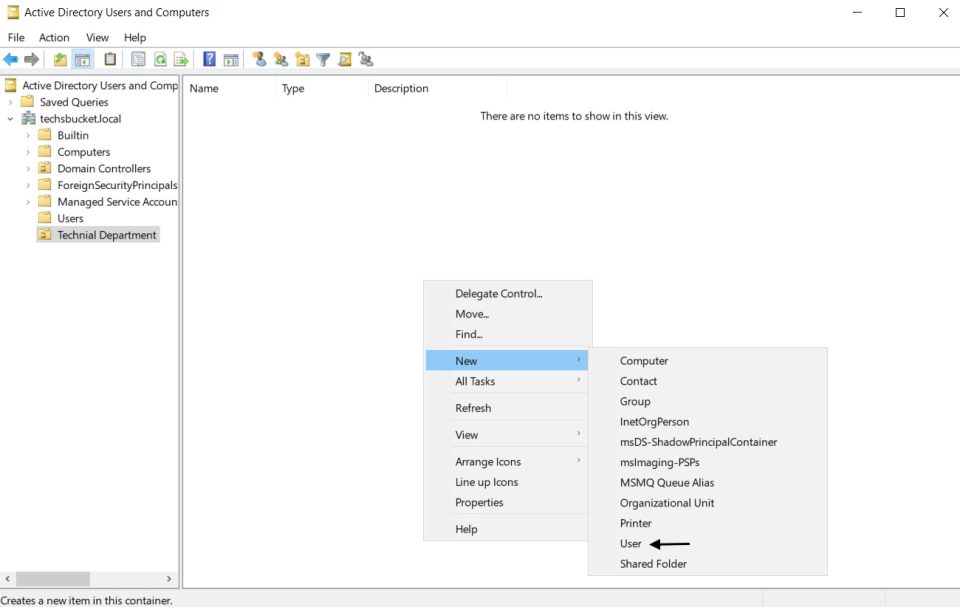Create a new user with the toolbar person icon

click(x=260, y=59)
